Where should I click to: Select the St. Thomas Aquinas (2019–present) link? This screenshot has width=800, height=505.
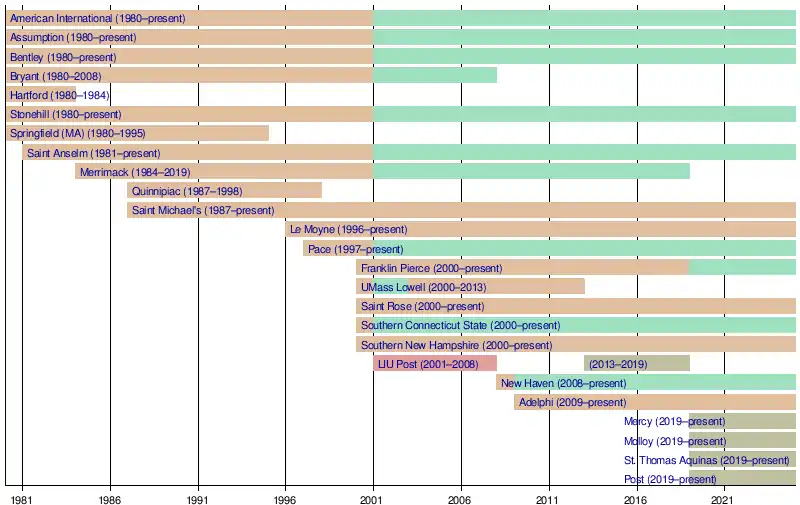706,460
